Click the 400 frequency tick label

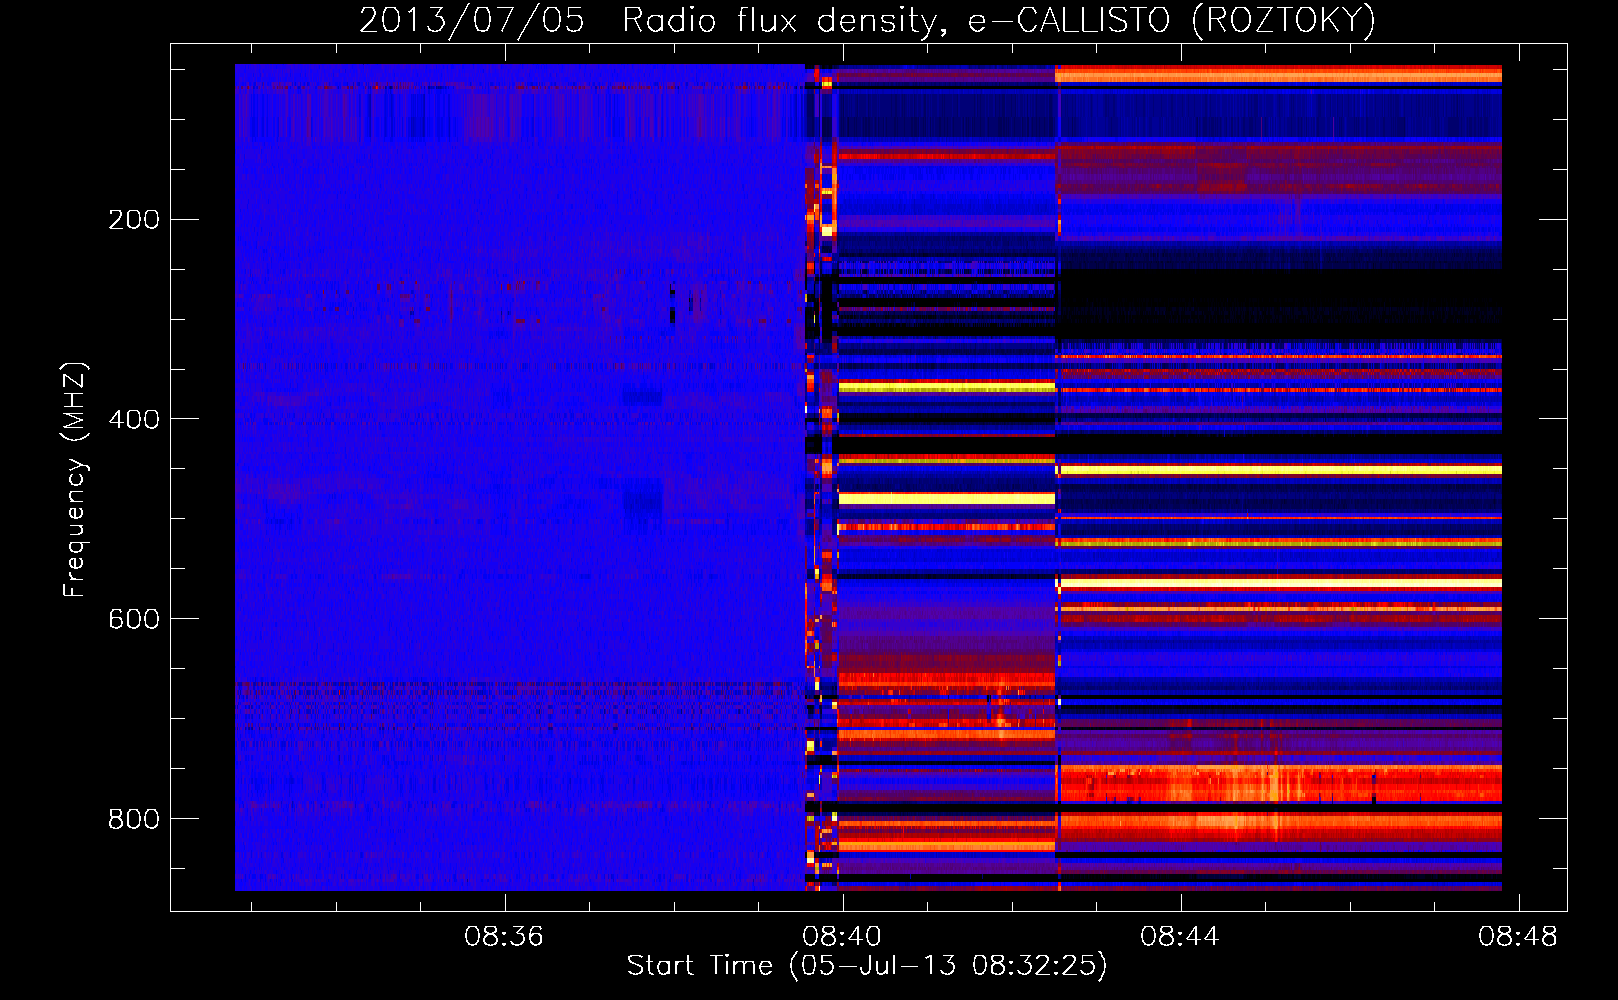coord(134,419)
